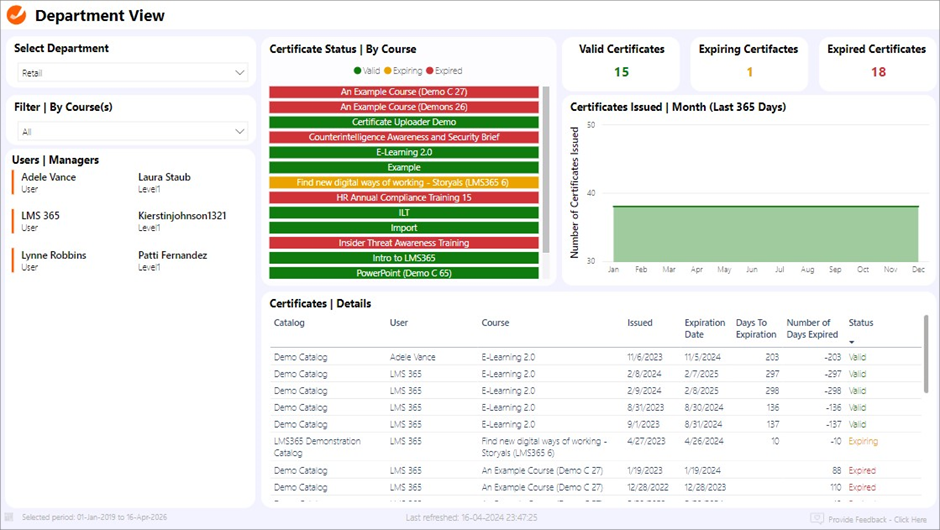Open the Select Department dropdown arrow
The height and width of the screenshot is (530, 940).
tap(240, 73)
